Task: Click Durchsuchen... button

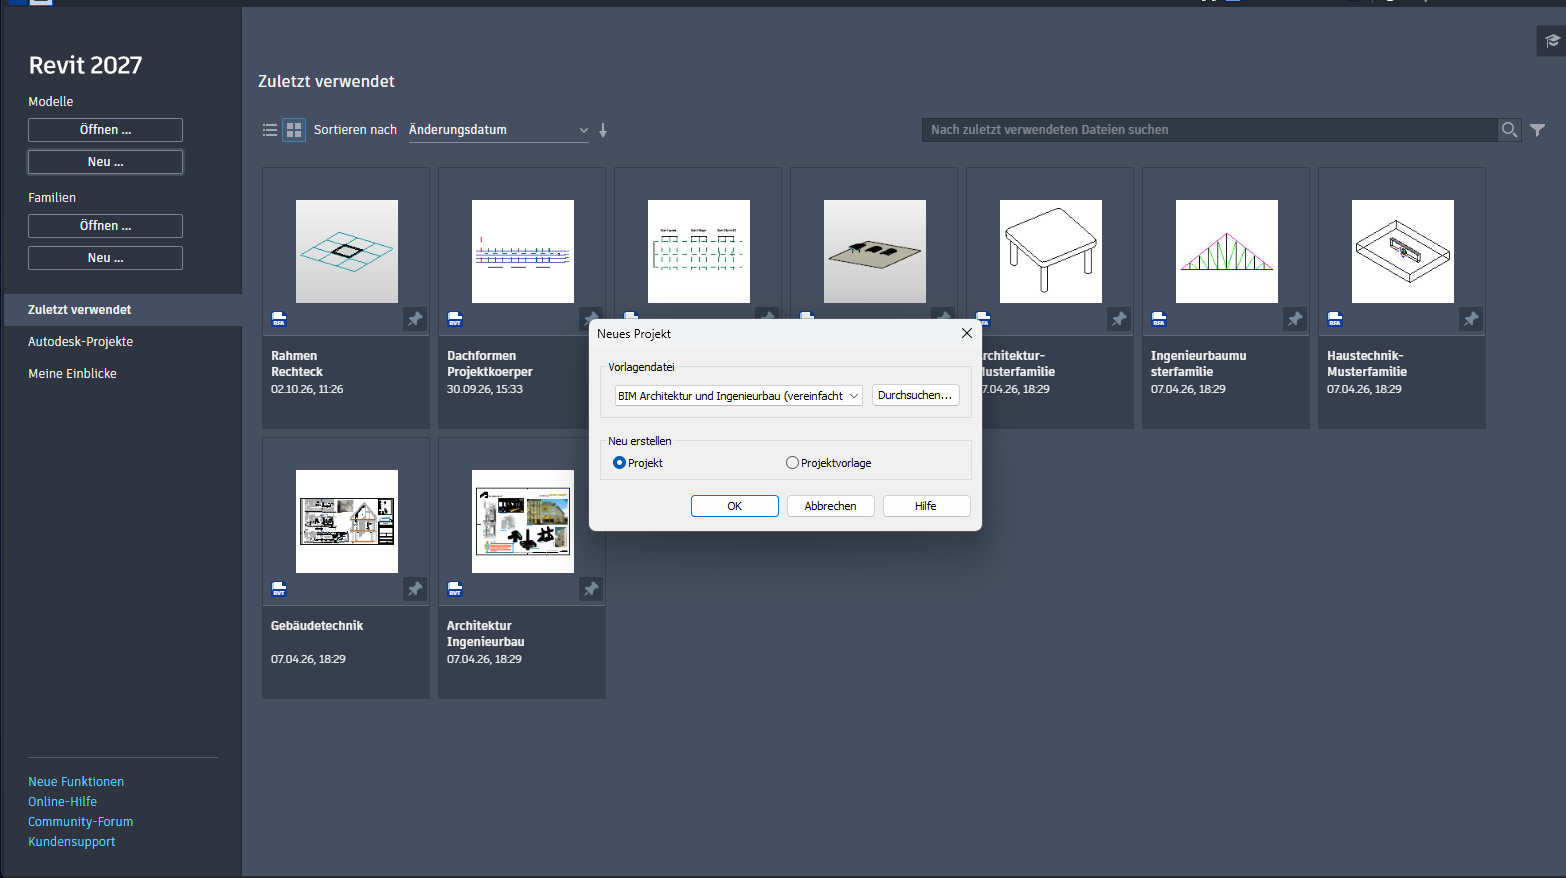Action: pyautogui.click(x=916, y=396)
